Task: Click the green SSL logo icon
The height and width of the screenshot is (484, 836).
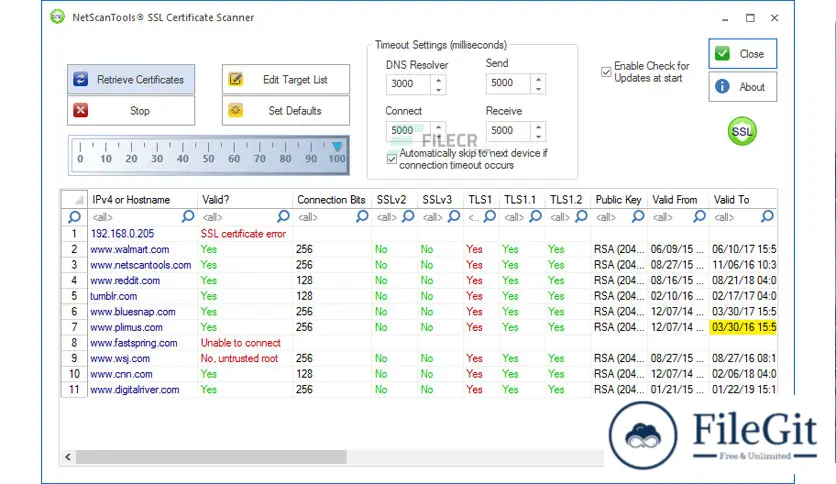Action: coord(742,131)
